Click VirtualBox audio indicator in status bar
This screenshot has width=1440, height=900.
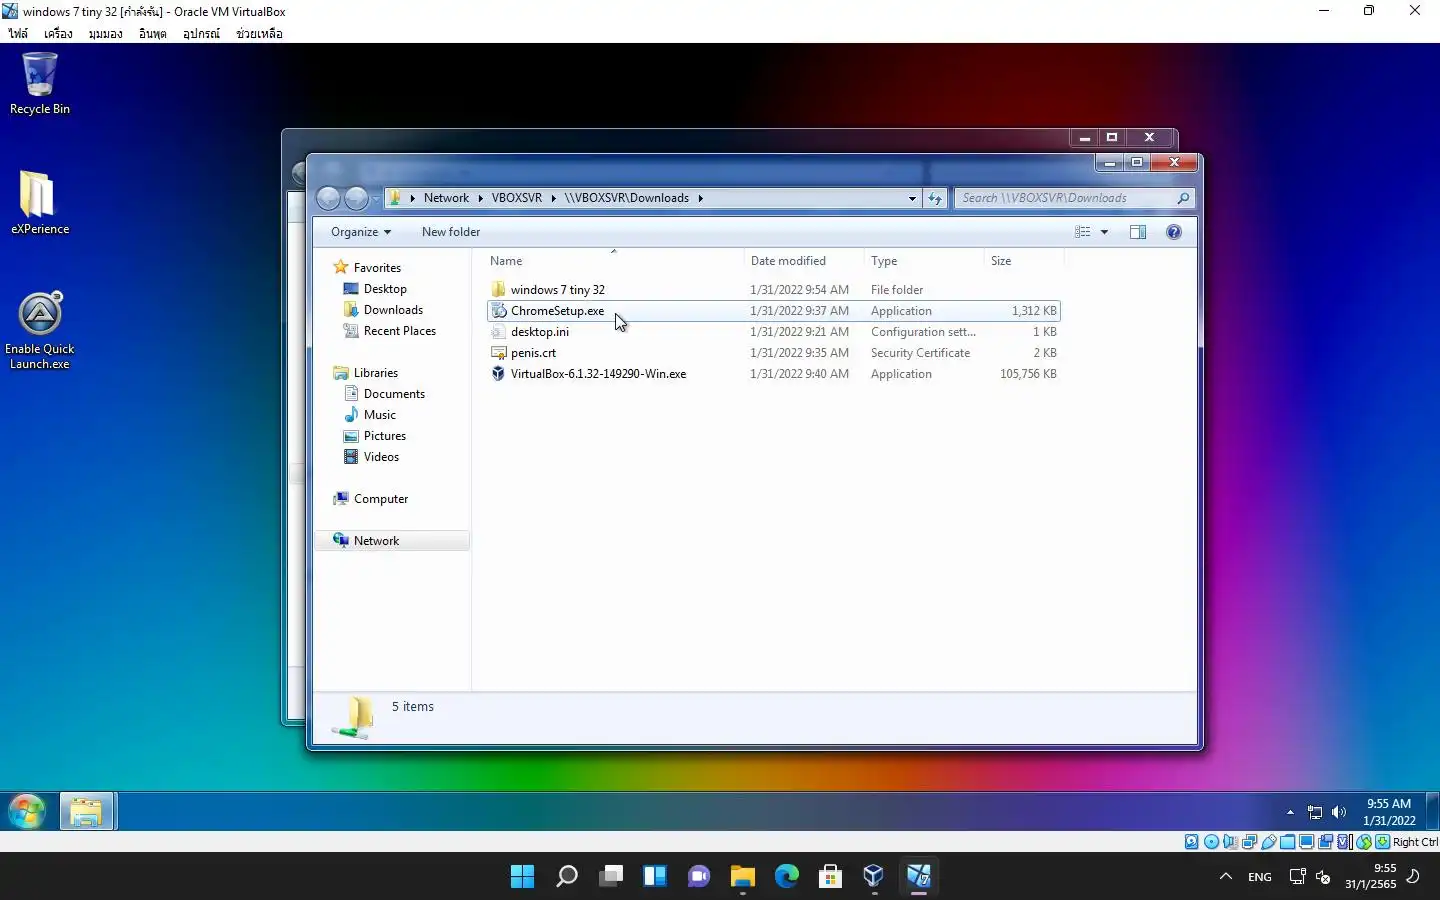tap(1229, 842)
